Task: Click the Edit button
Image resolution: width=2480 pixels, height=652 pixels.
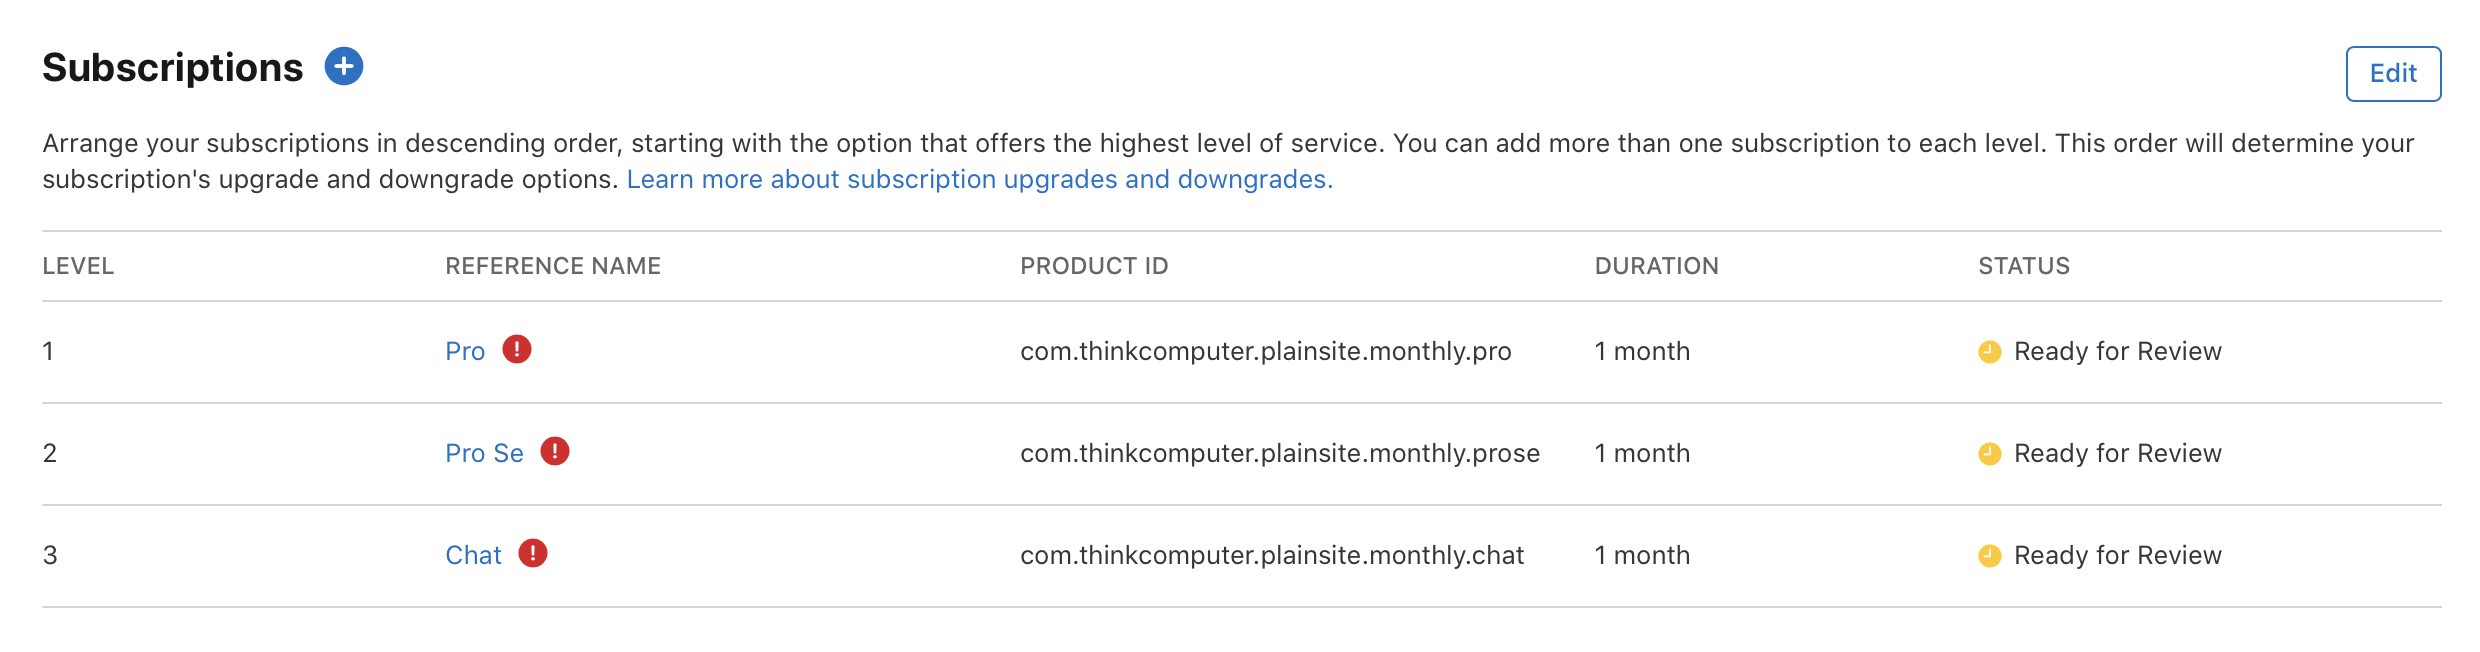Action: (x=2393, y=74)
